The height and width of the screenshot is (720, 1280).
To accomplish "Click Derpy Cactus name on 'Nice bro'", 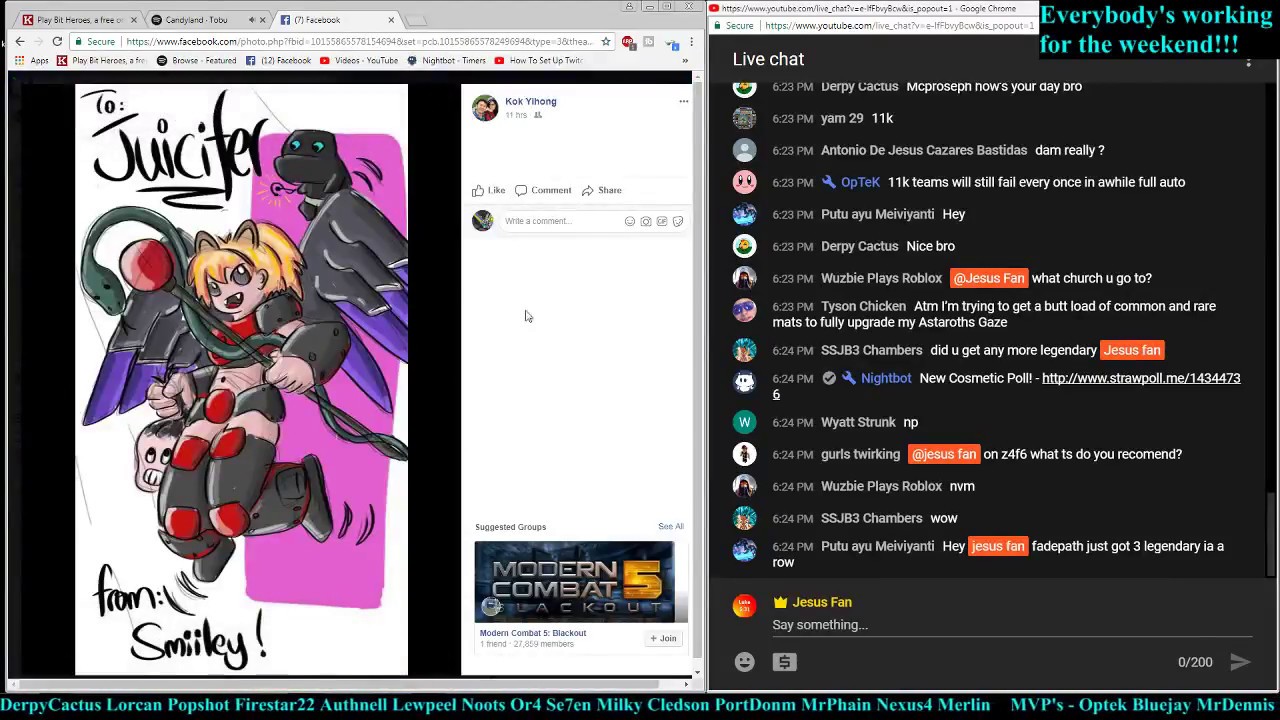I will click(x=860, y=246).
